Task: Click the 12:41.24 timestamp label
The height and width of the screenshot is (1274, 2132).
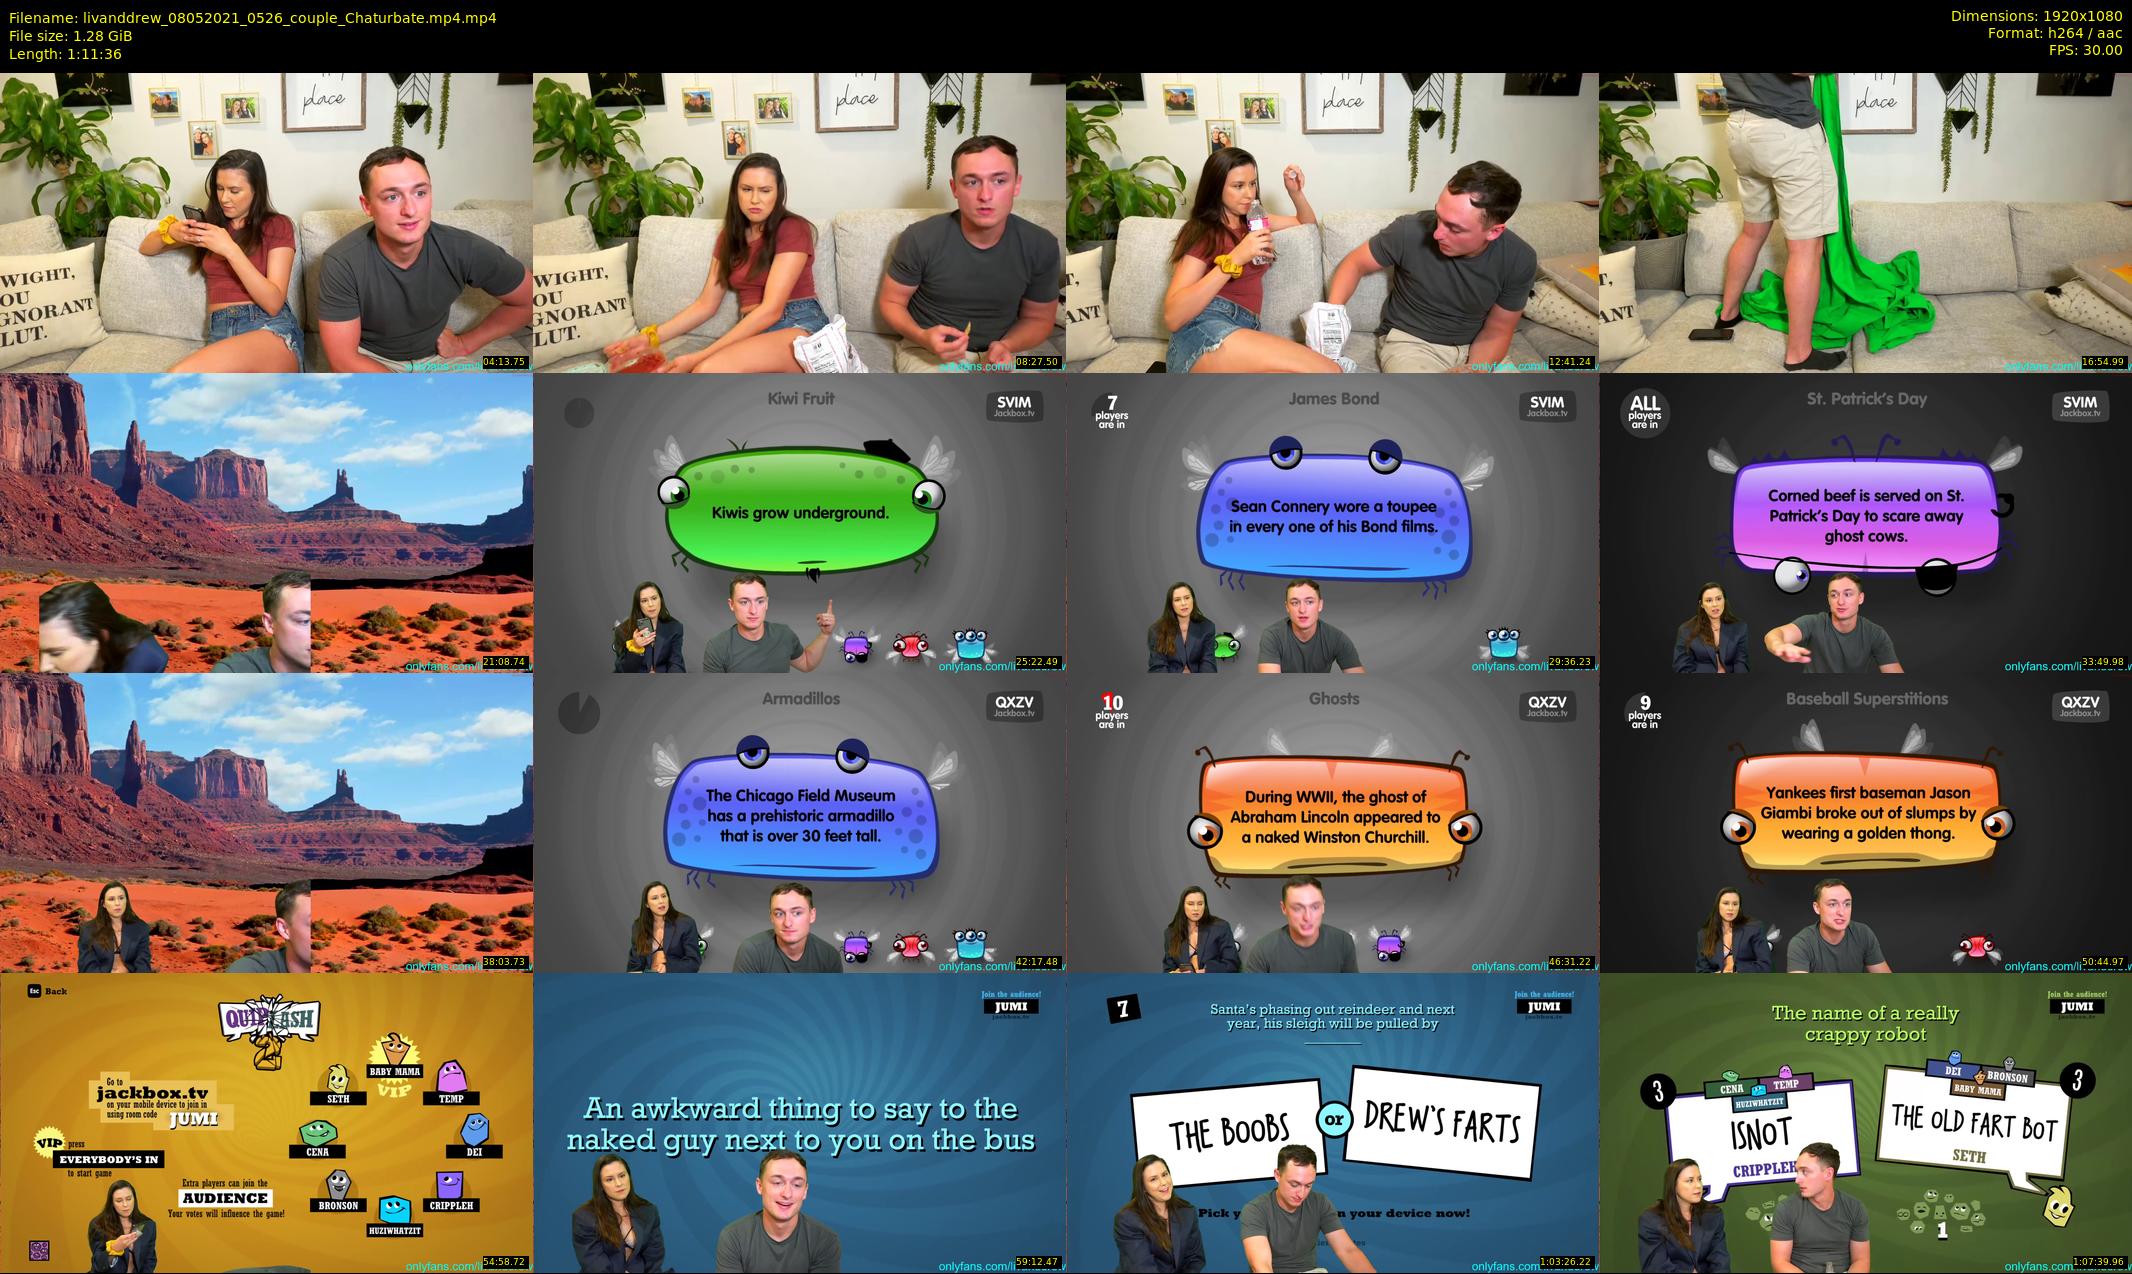Action: (1570, 362)
